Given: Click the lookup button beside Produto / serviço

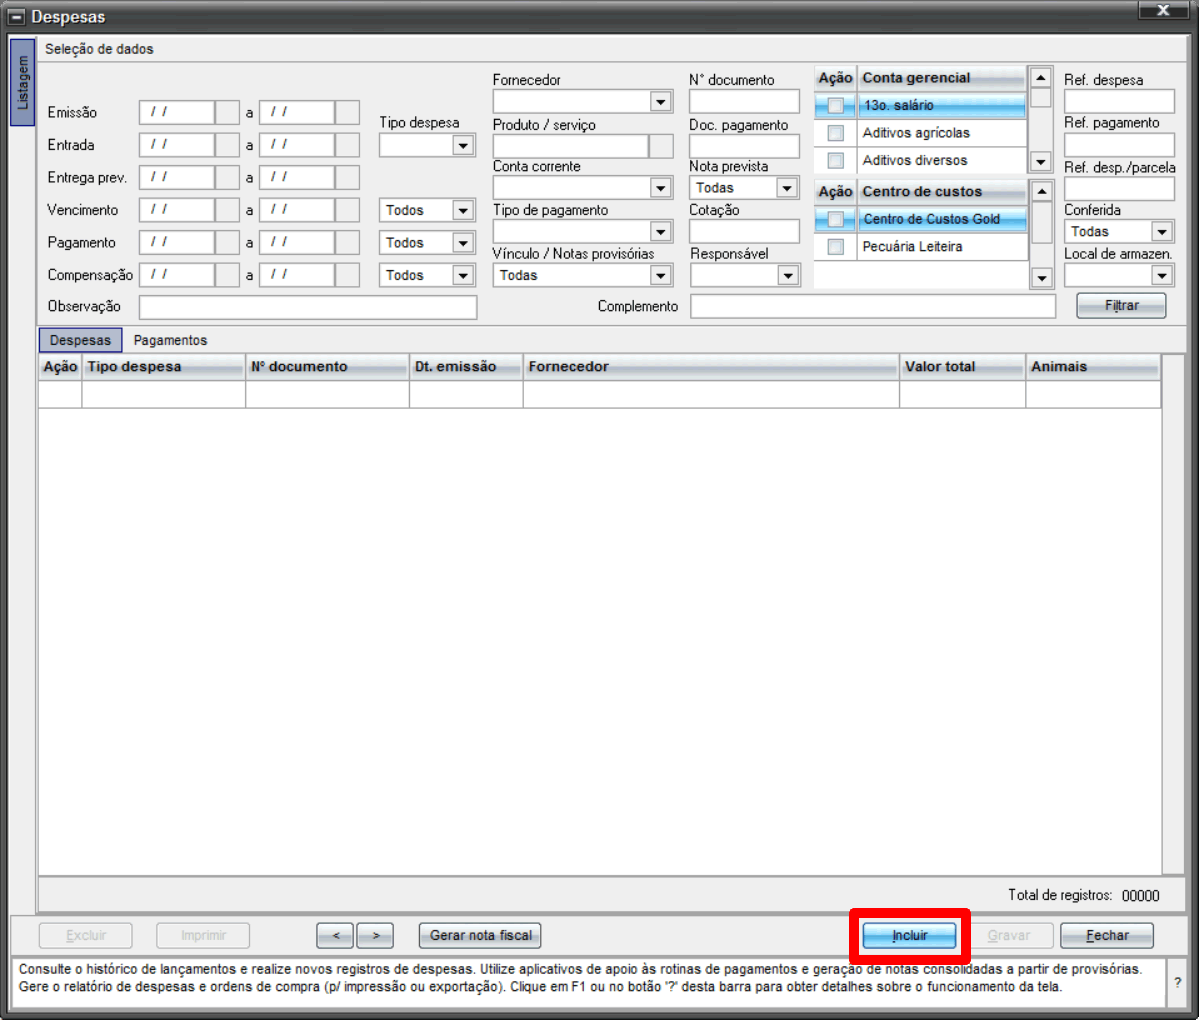Looking at the screenshot, I should click(661, 146).
